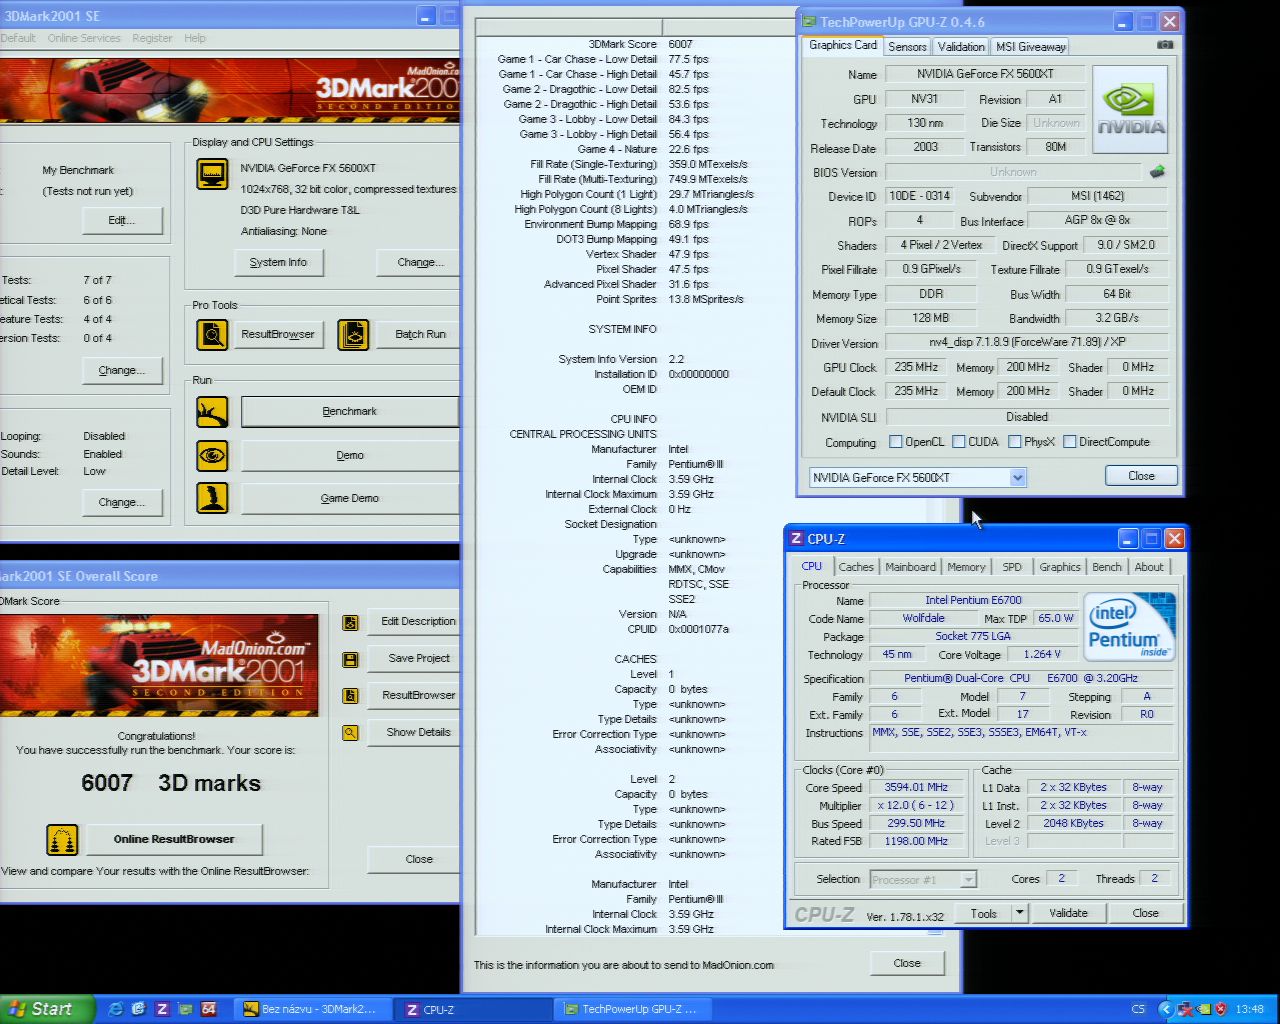1280x1024 pixels.
Task: Click the Game Demo button
Action: coord(349,498)
